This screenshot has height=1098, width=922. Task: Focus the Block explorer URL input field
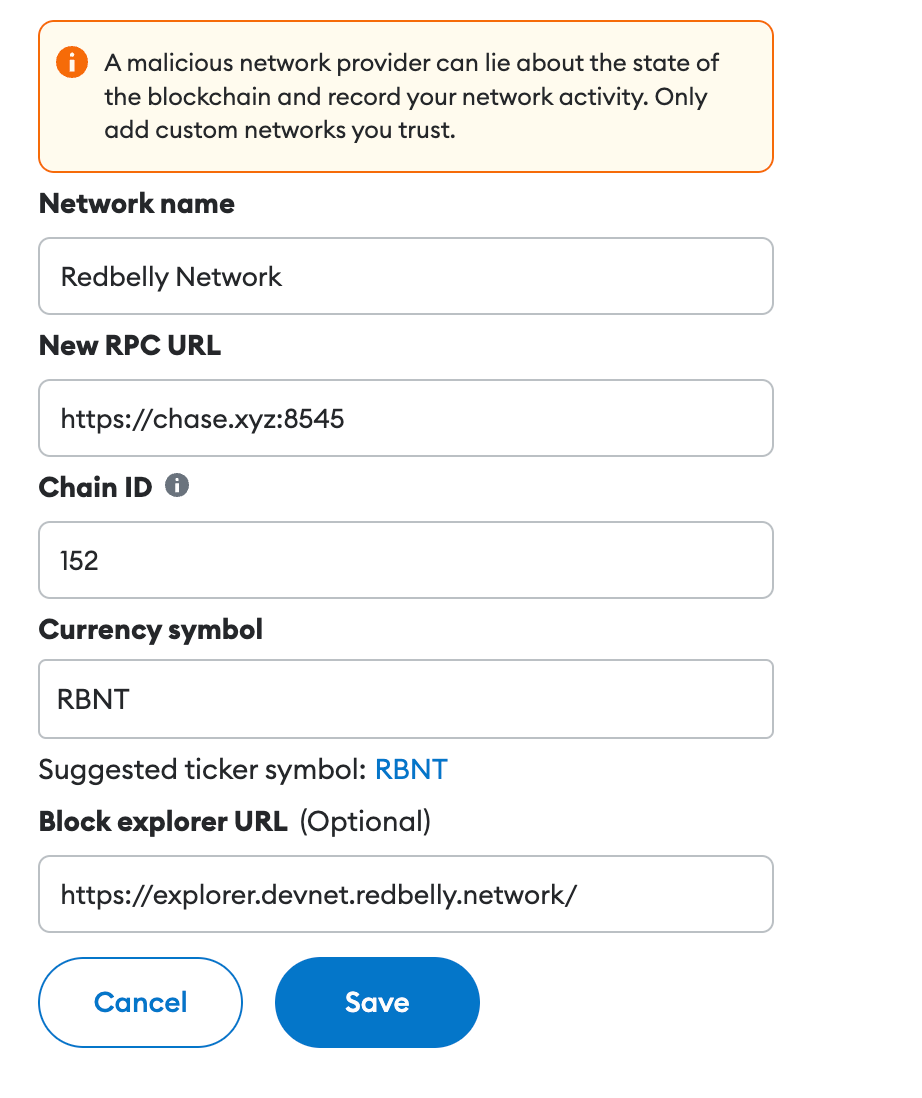coord(406,894)
